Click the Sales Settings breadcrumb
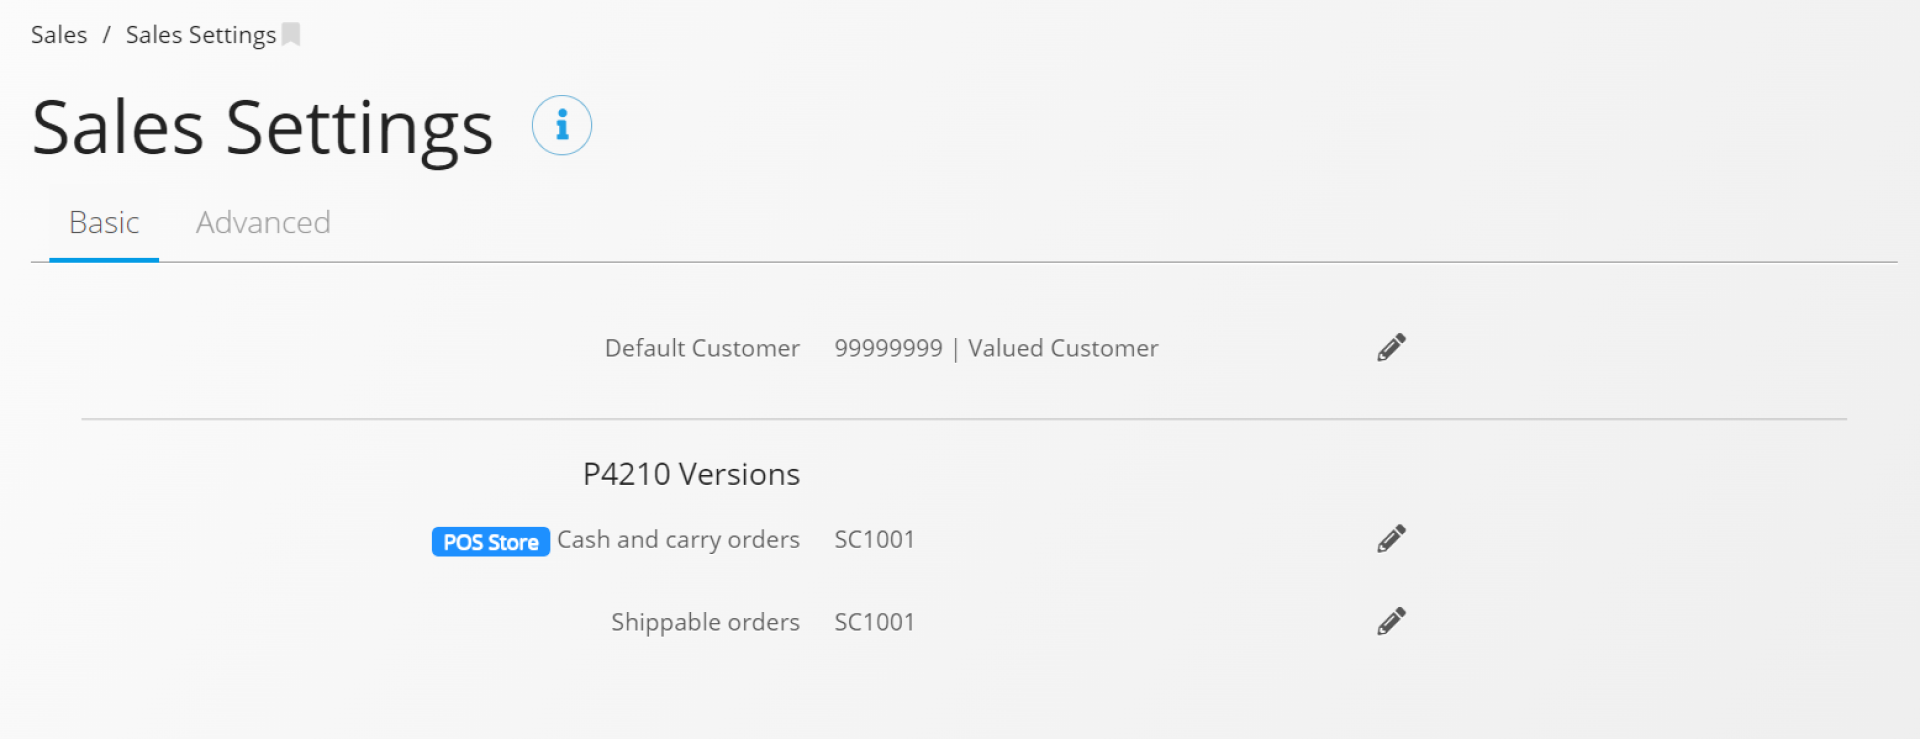Viewport: 1920px width, 739px height. [x=201, y=35]
